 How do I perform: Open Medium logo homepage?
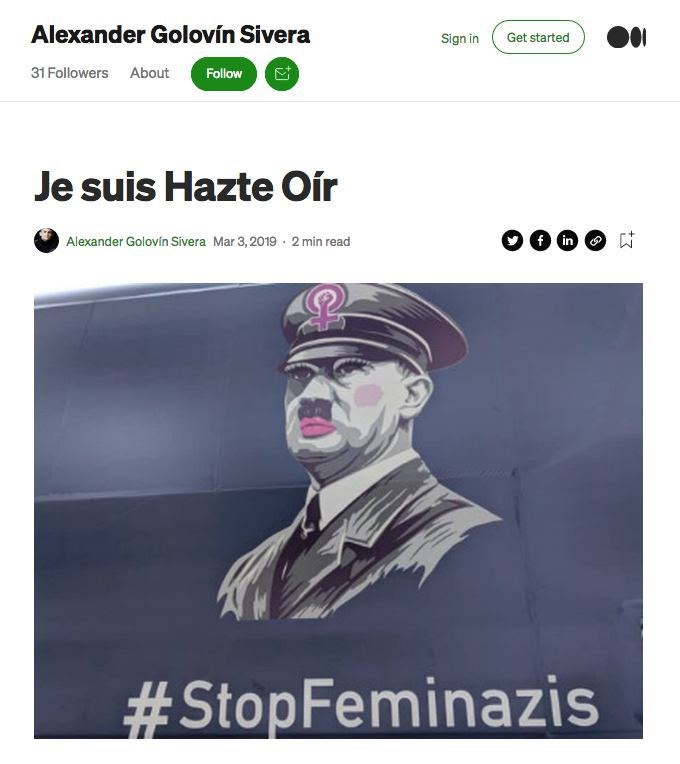(x=626, y=38)
